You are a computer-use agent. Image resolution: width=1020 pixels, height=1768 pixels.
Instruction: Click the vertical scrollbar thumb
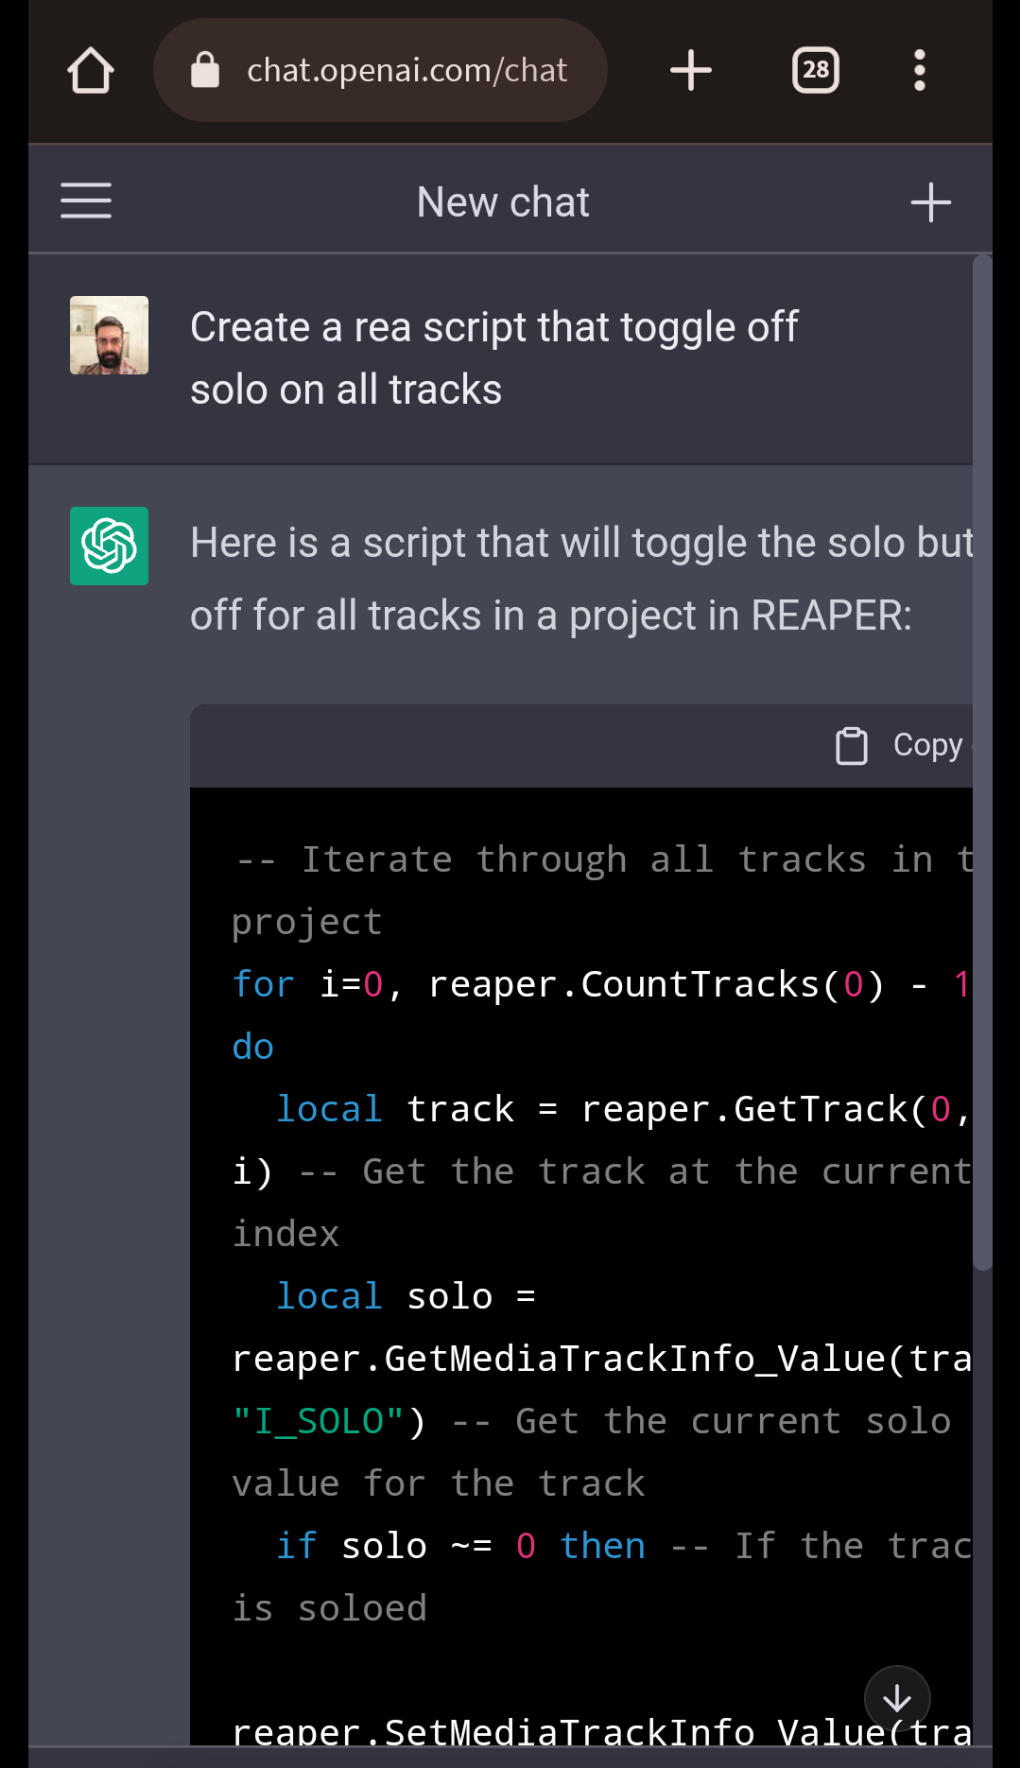pyautogui.click(x=983, y=760)
